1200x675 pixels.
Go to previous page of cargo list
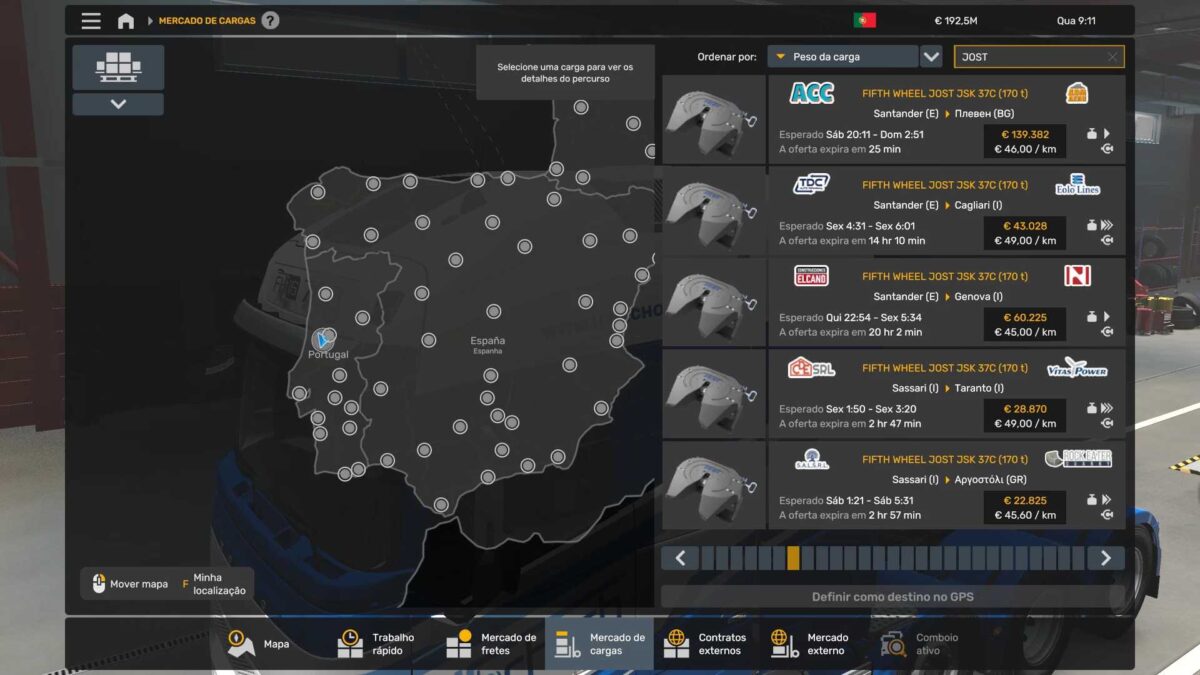680,558
